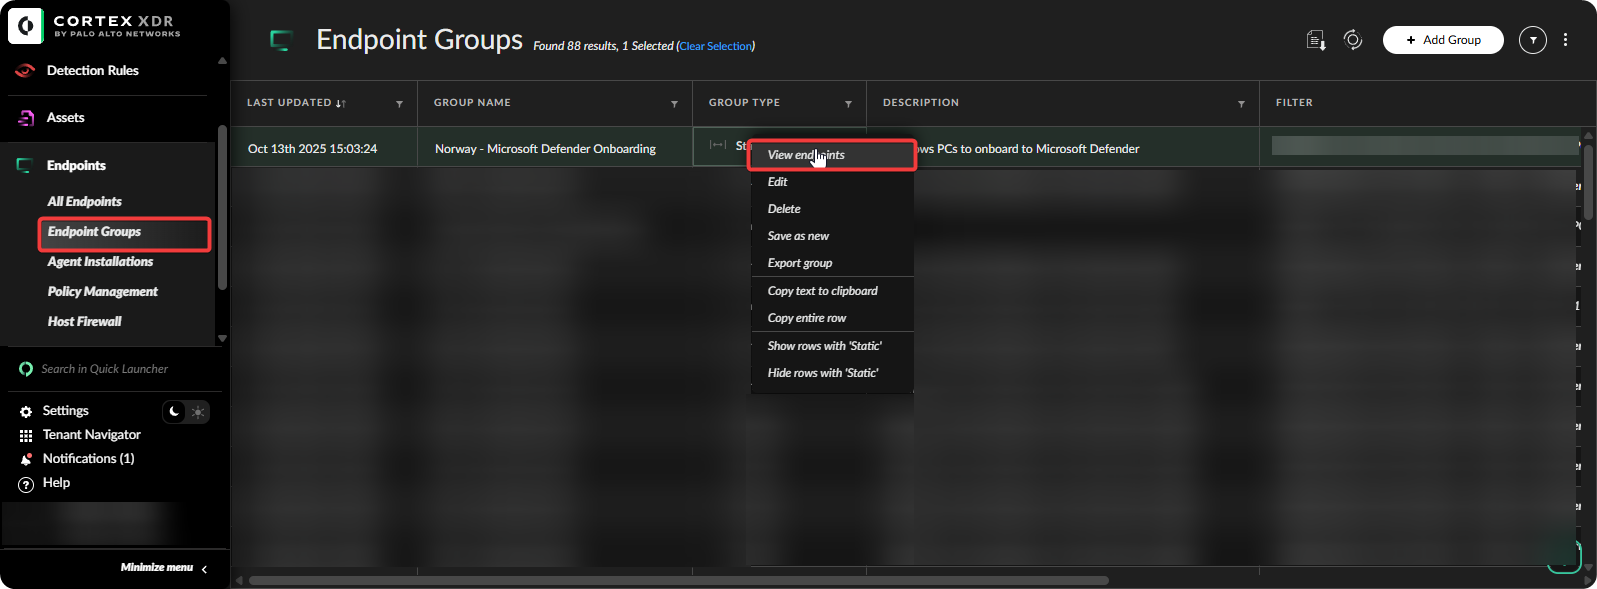Select dark mode moon toggle
The height and width of the screenshot is (589, 1597).
[175, 412]
